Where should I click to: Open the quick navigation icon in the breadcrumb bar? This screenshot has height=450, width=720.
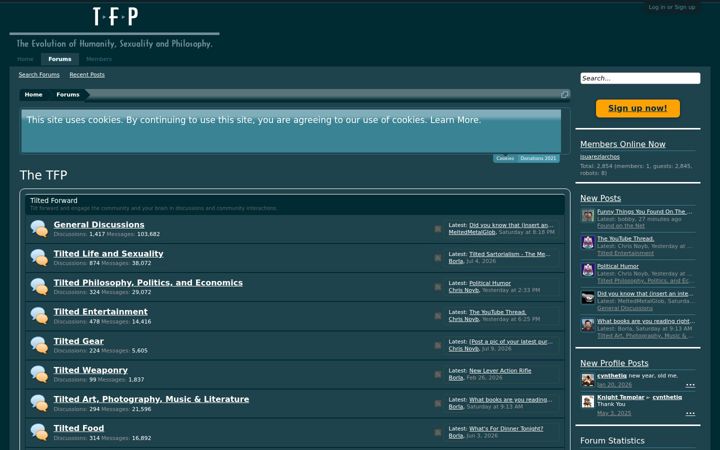(x=564, y=95)
